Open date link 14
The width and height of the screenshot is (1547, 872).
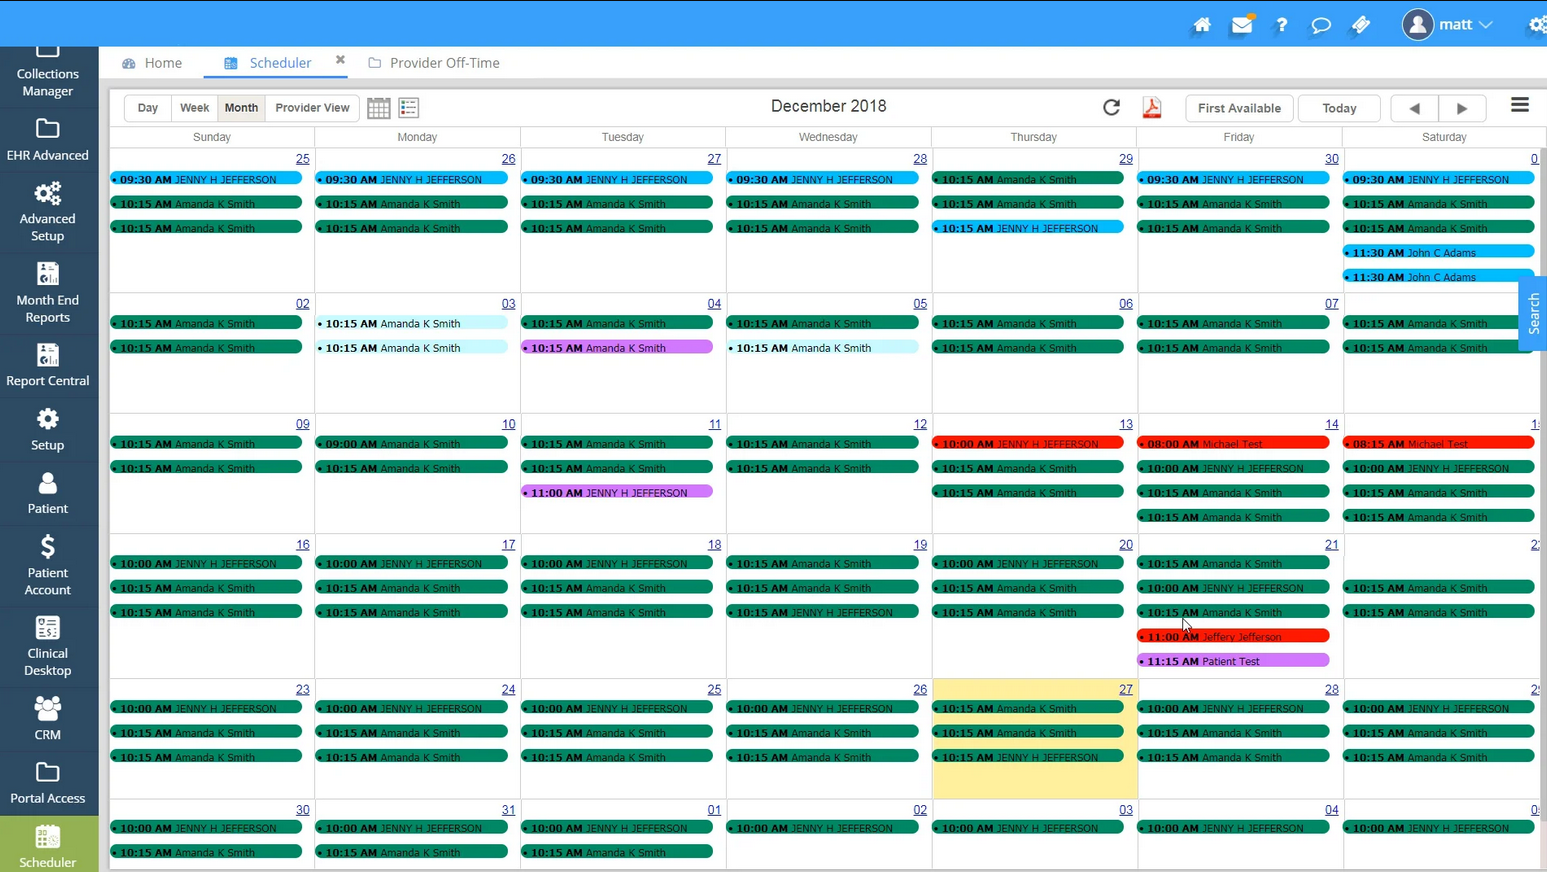coord(1332,424)
